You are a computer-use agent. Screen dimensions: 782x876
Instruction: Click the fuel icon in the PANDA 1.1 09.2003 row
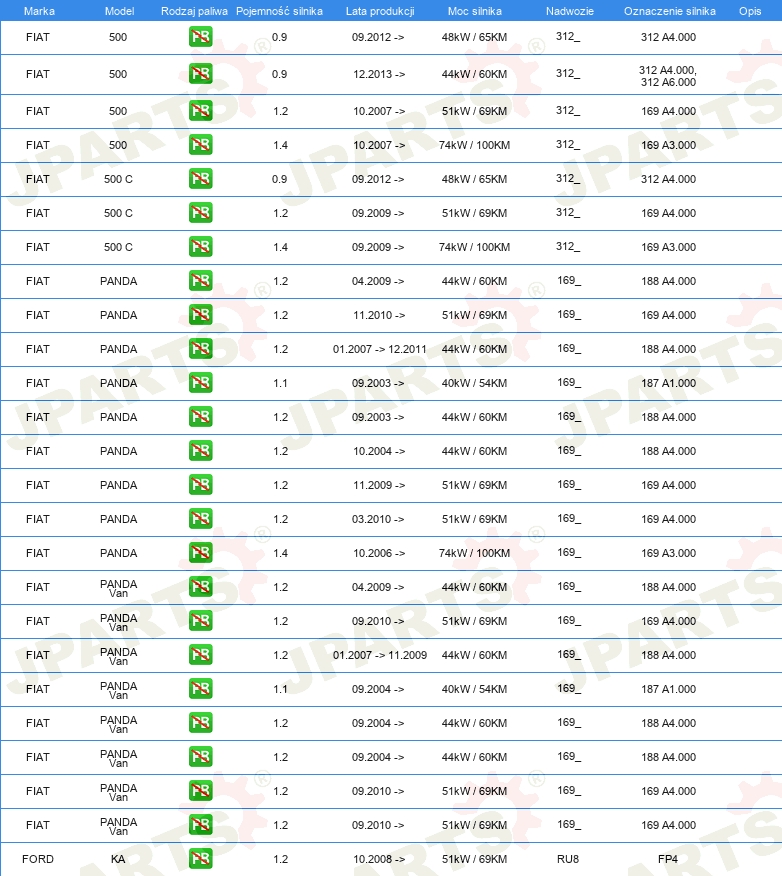click(201, 383)
